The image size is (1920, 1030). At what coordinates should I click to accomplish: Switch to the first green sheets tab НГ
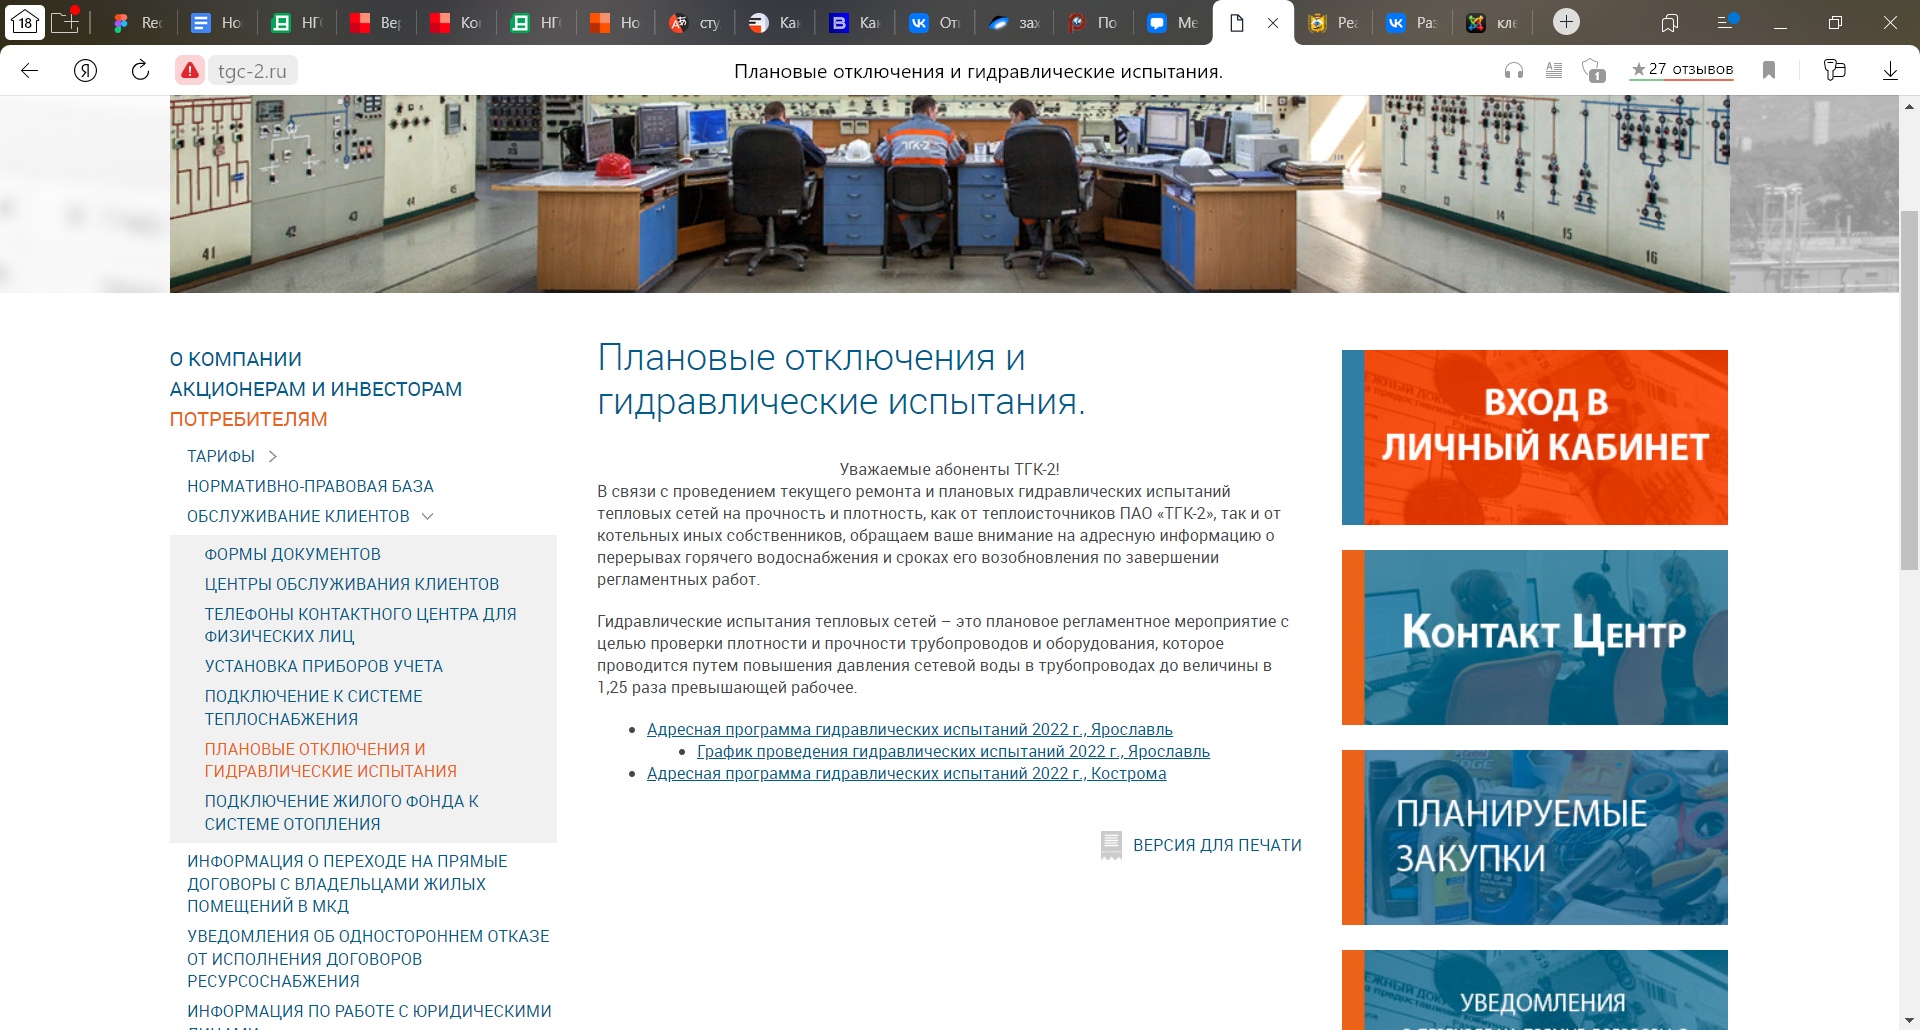coord(296,22)
